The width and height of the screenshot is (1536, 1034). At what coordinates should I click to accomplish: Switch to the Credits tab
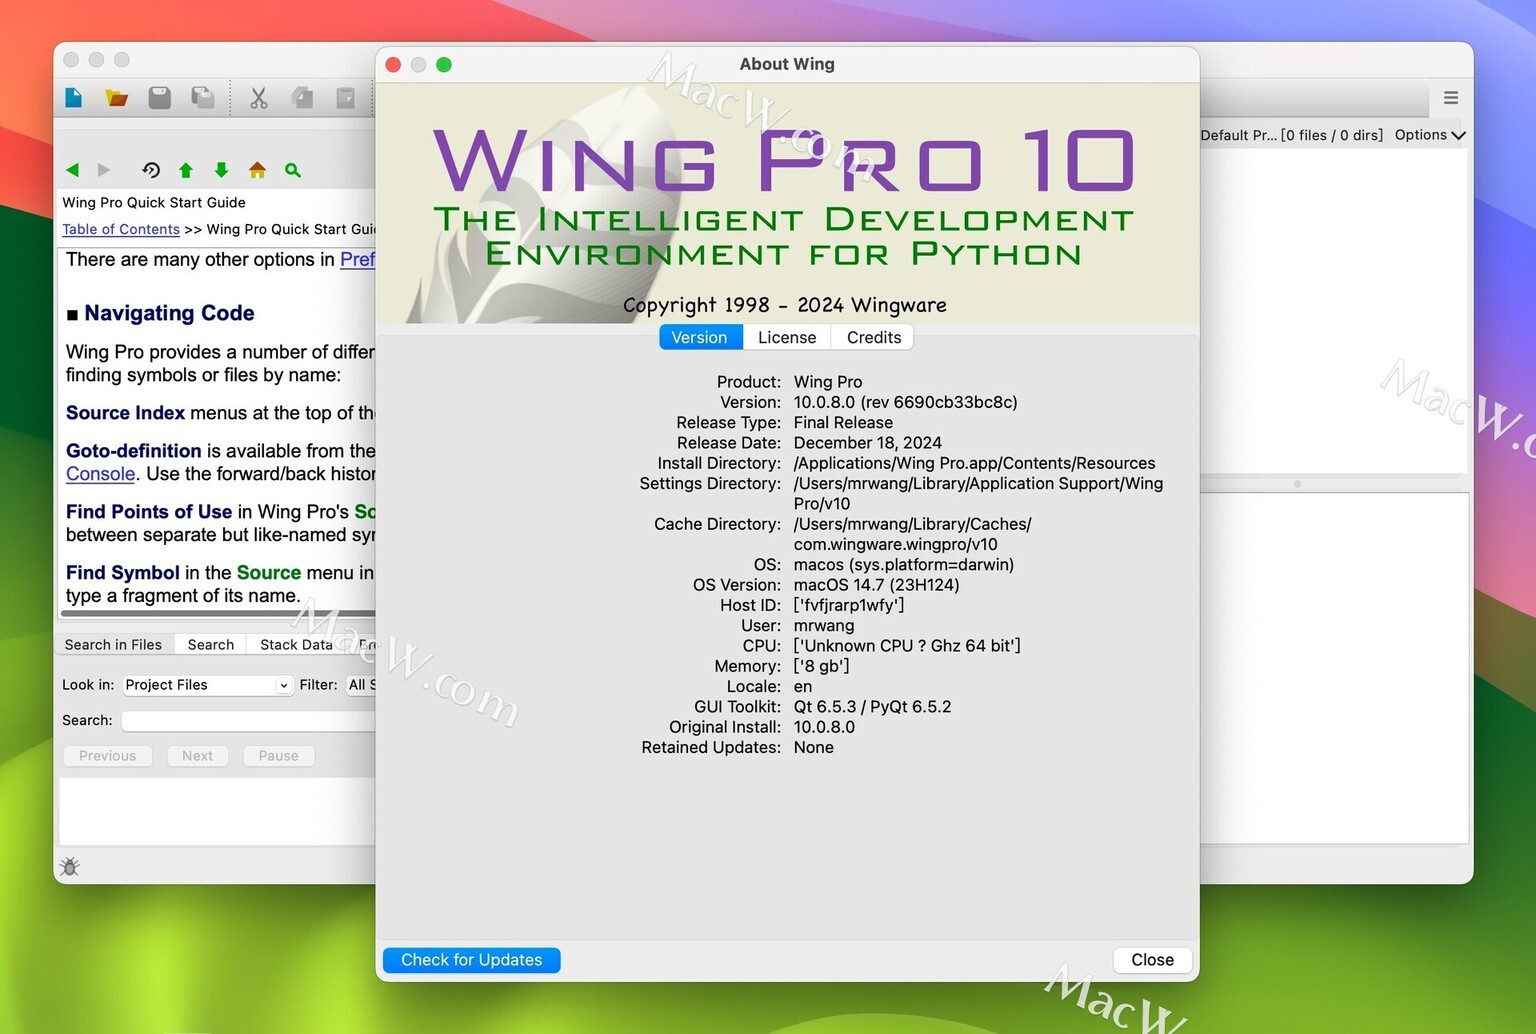tap(874, 337)
